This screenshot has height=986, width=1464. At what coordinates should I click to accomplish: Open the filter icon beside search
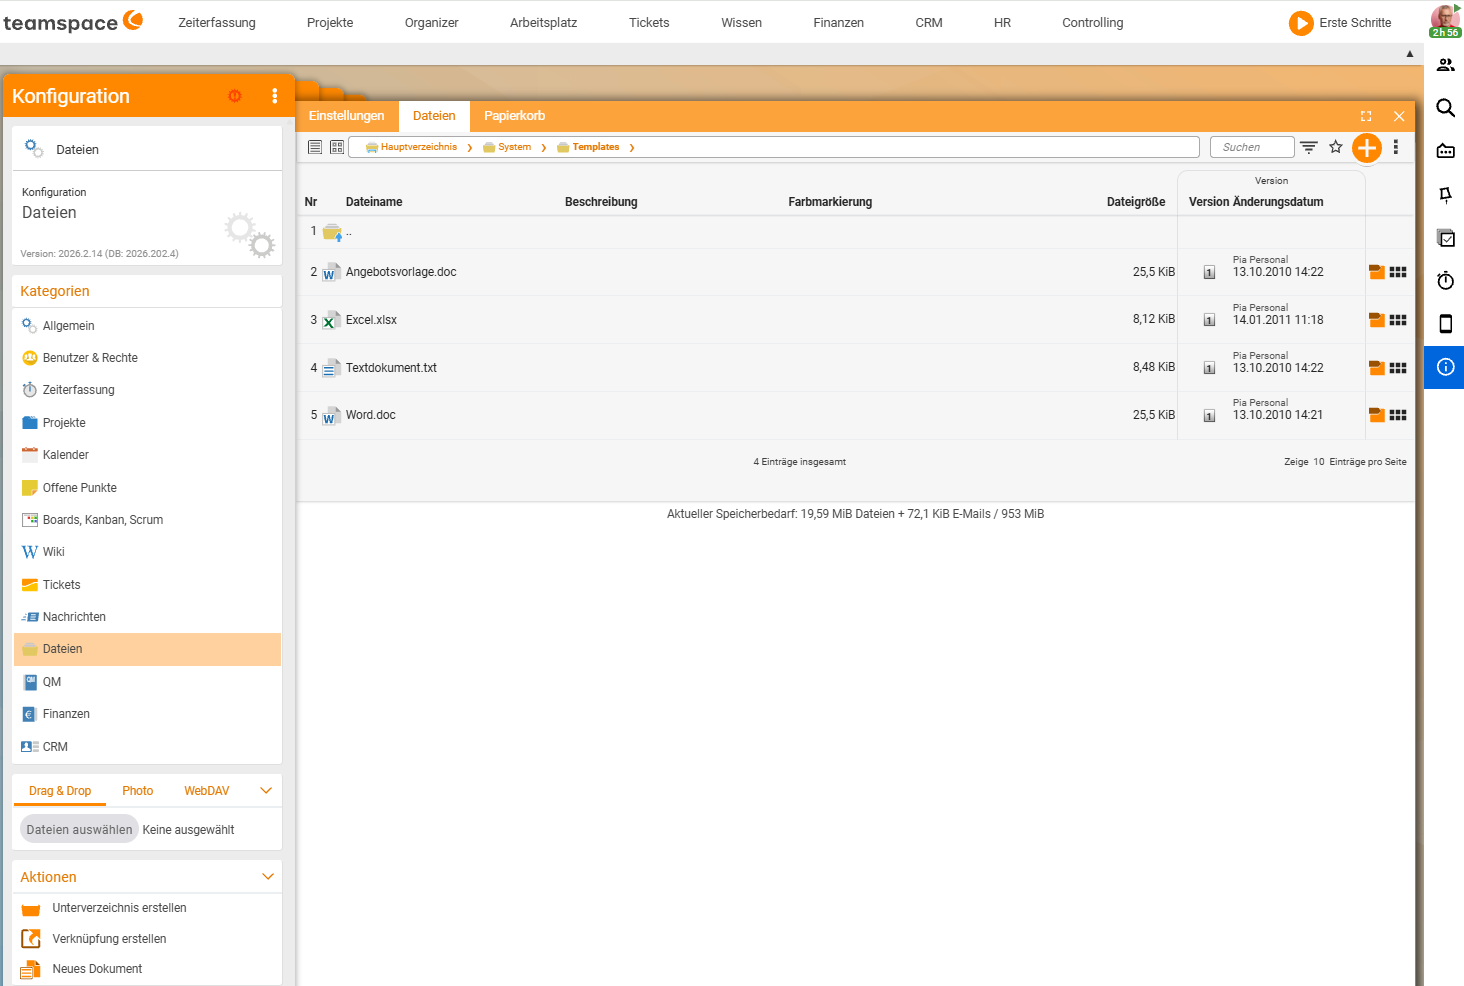(x=1308, y=147)
